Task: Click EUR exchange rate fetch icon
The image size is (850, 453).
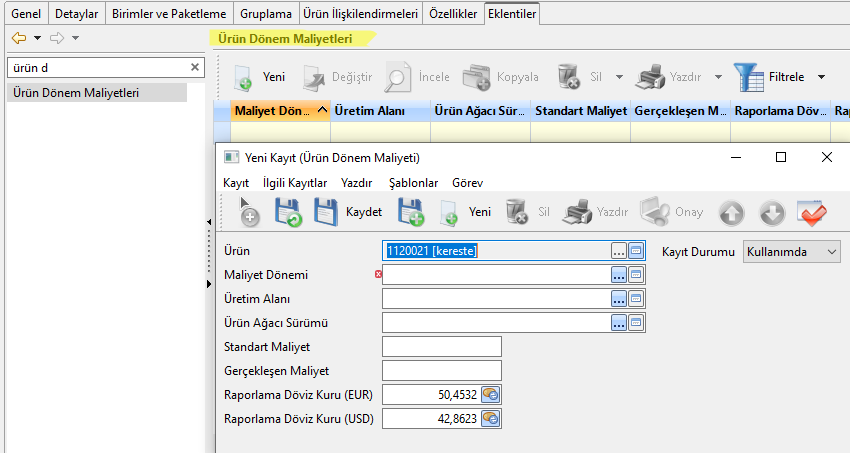Action: [x=490, y=395]
